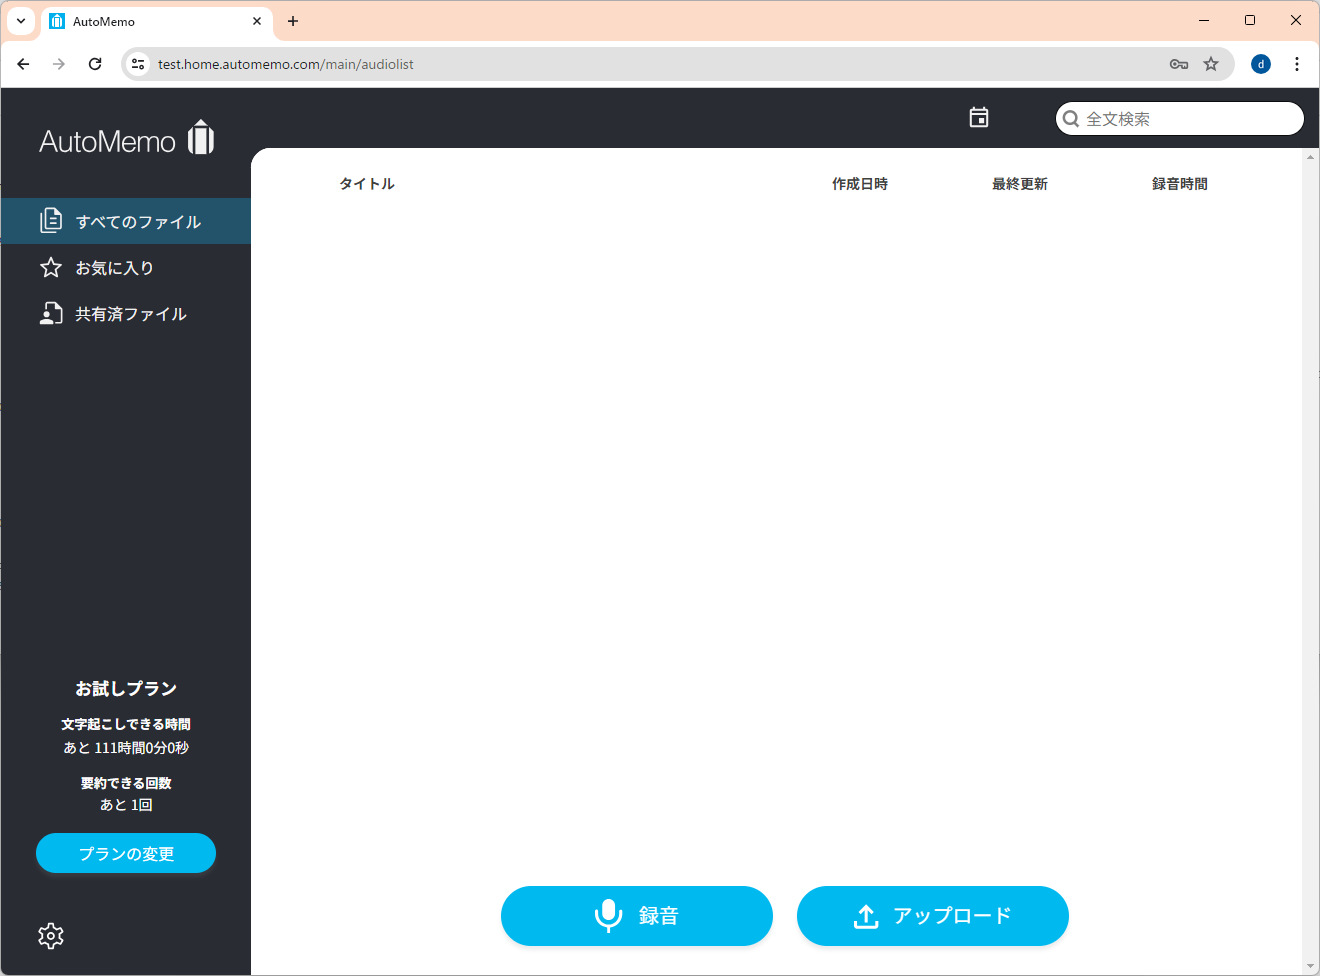Click the プランの変更 button
1320x976 pixels.
(126, 853)
